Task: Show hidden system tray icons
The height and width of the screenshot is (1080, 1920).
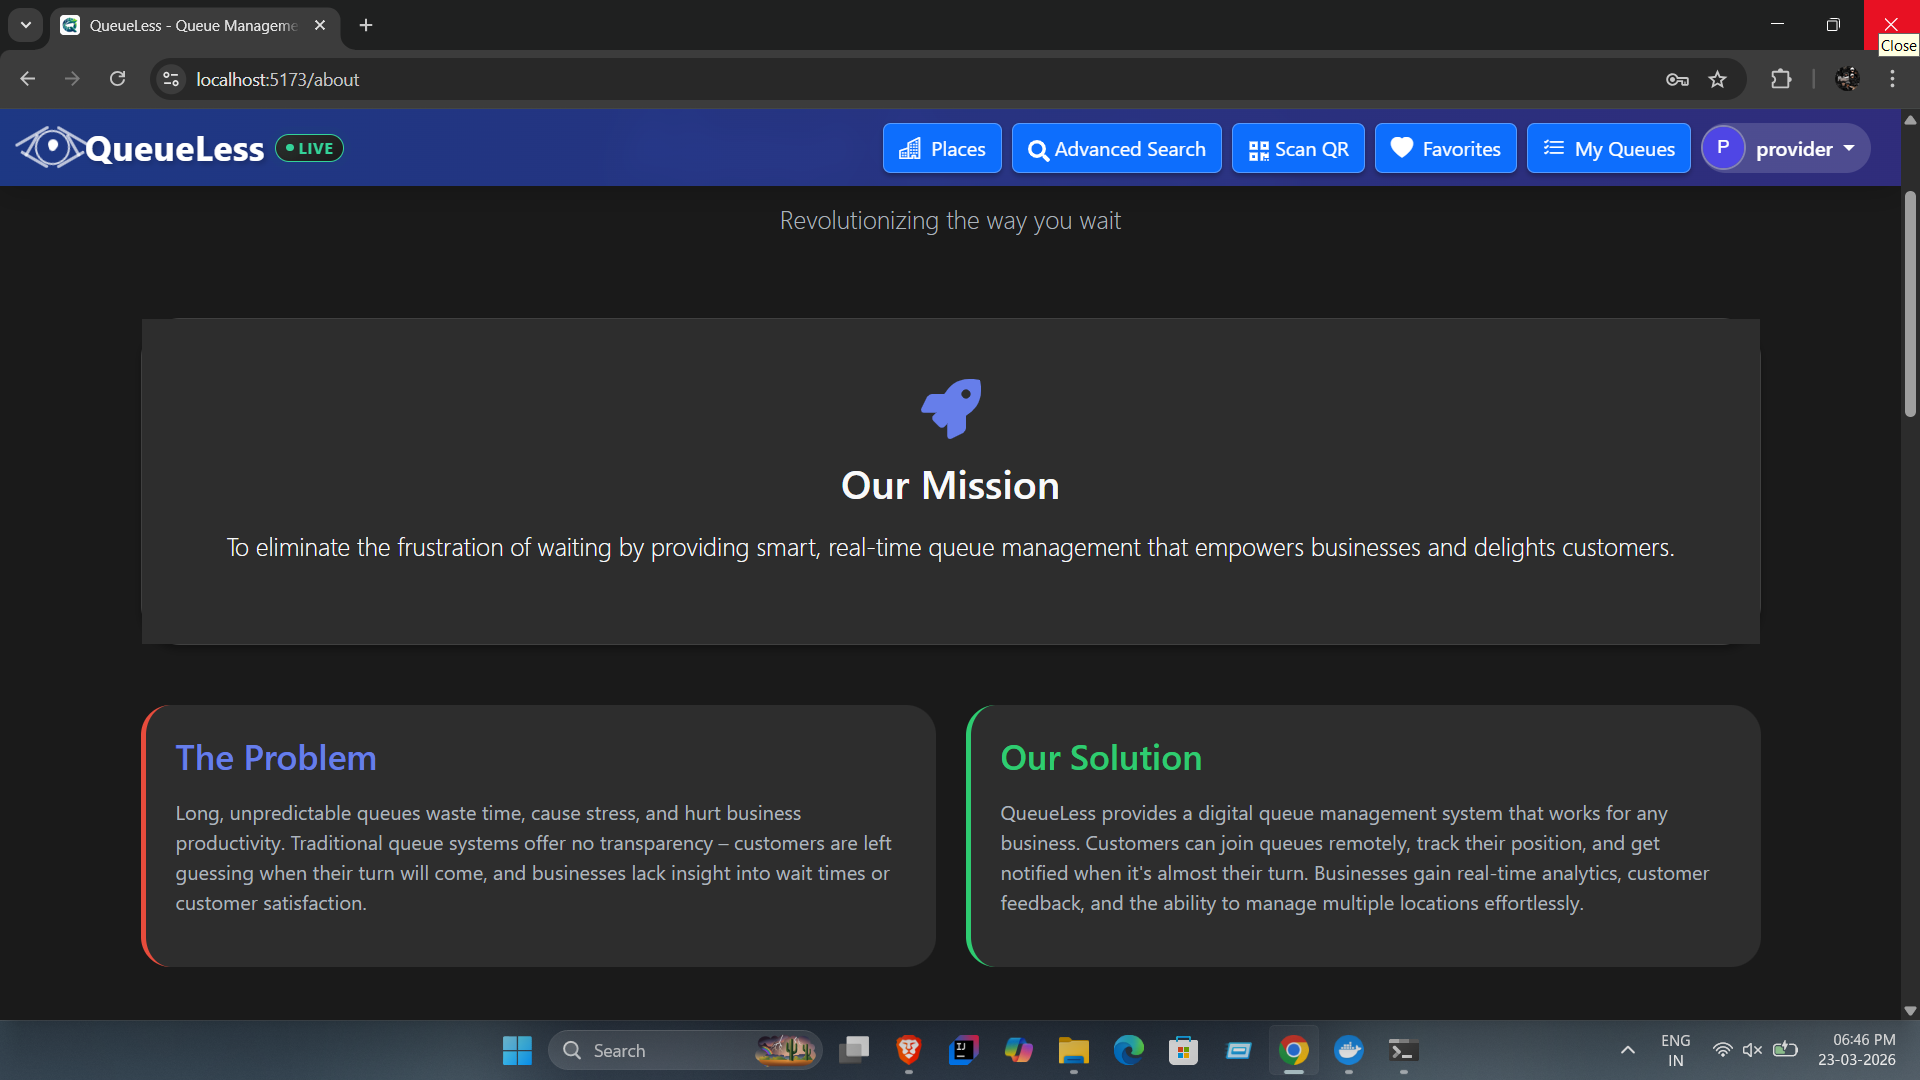Action: point(1627,1050)
